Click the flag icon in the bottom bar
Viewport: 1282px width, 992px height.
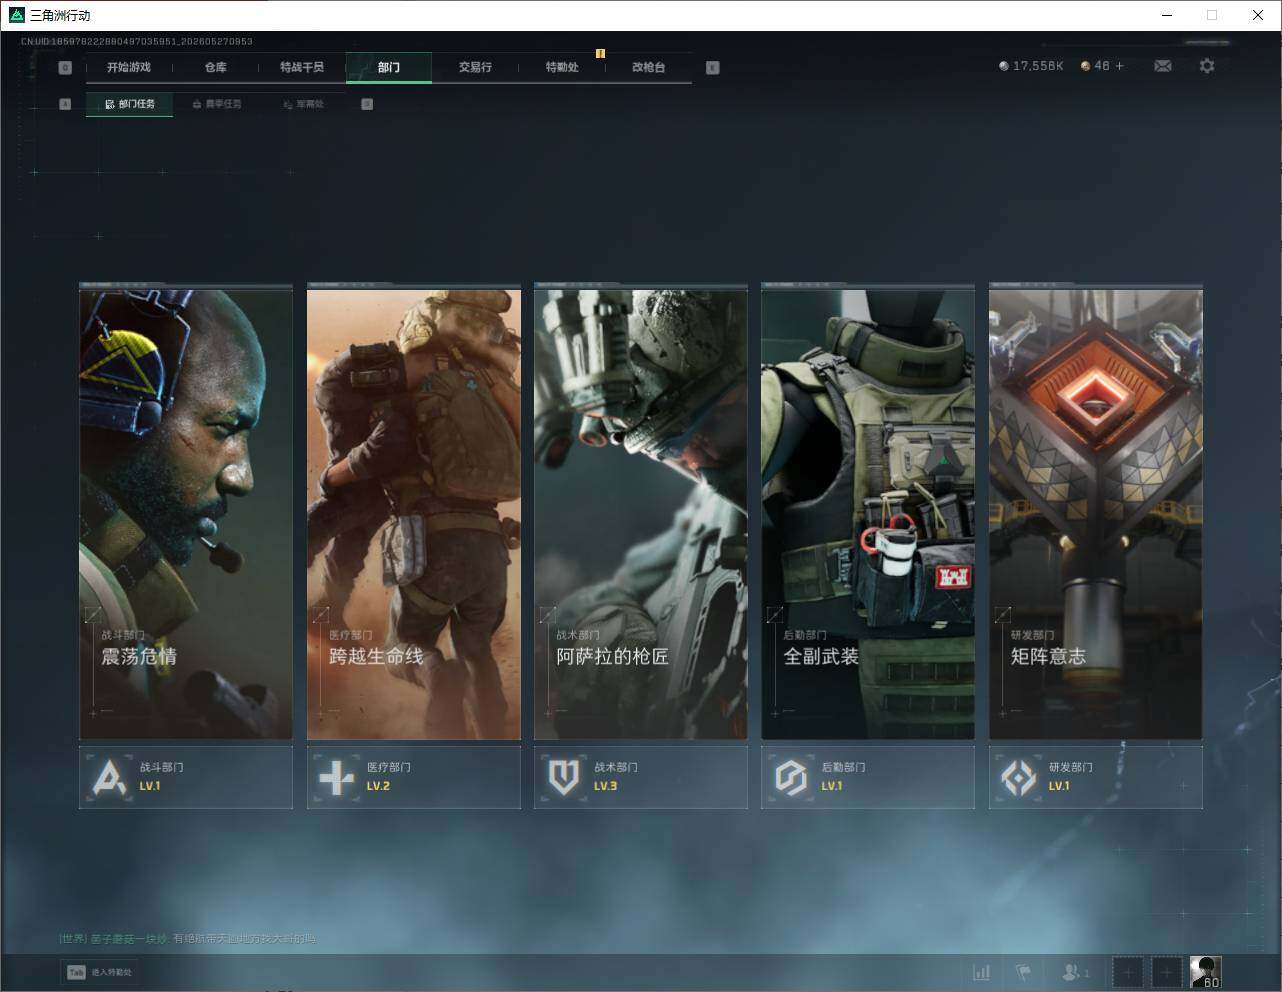point(1024,972)
